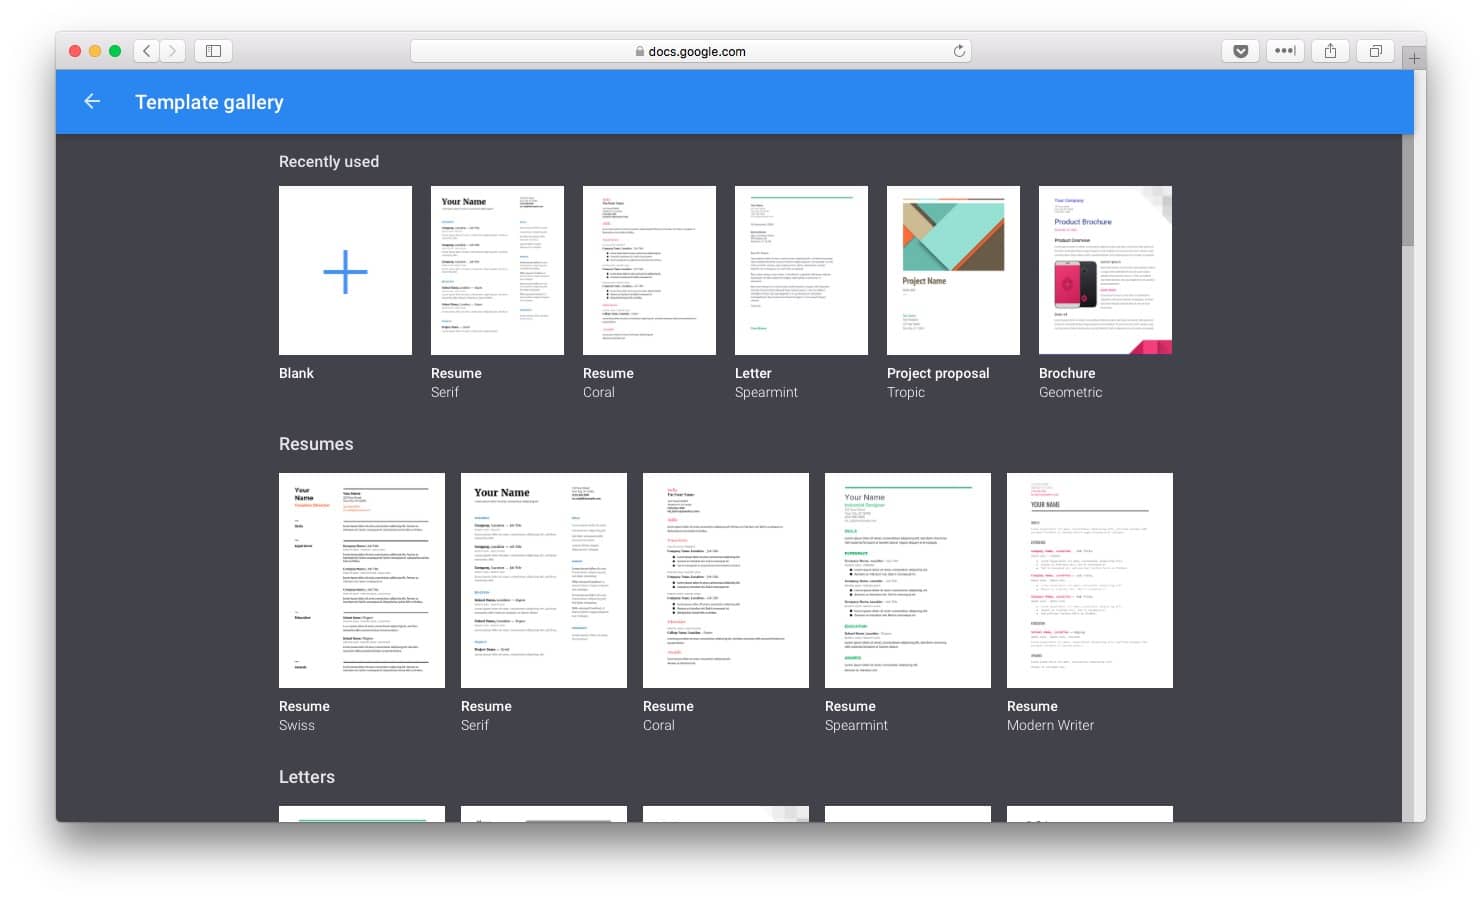1482x902 pixels.
Task: Pick the Resume Swiss template
Action: (x=362, y=580)
